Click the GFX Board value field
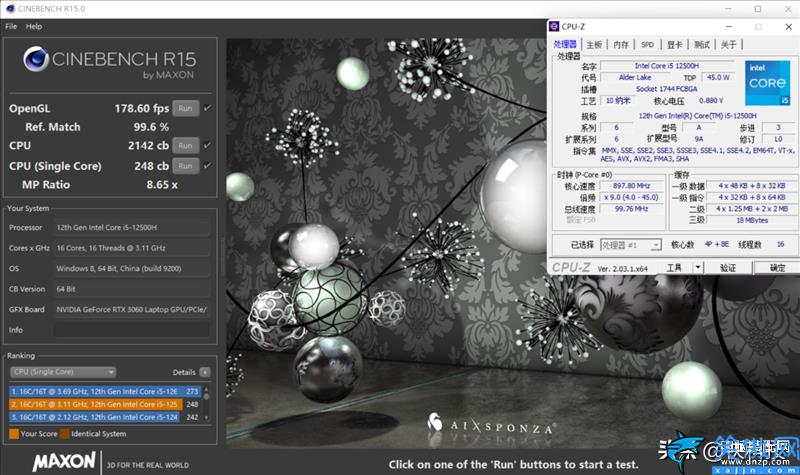 (132, 309)
